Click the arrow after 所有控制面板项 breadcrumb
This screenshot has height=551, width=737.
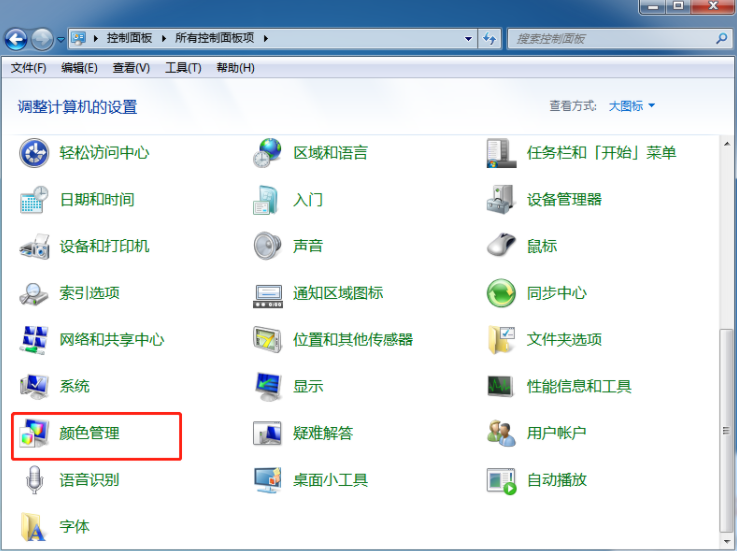[x=267, y=39]
